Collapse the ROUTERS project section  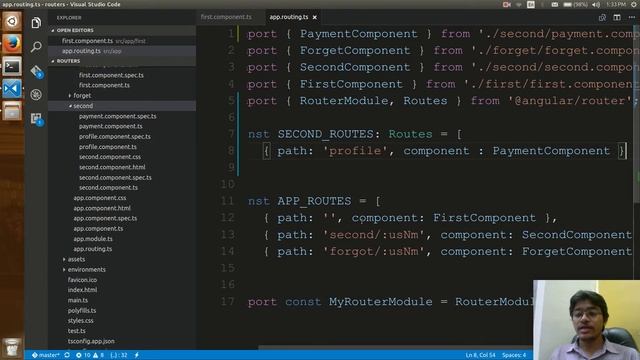click(68, 61)
